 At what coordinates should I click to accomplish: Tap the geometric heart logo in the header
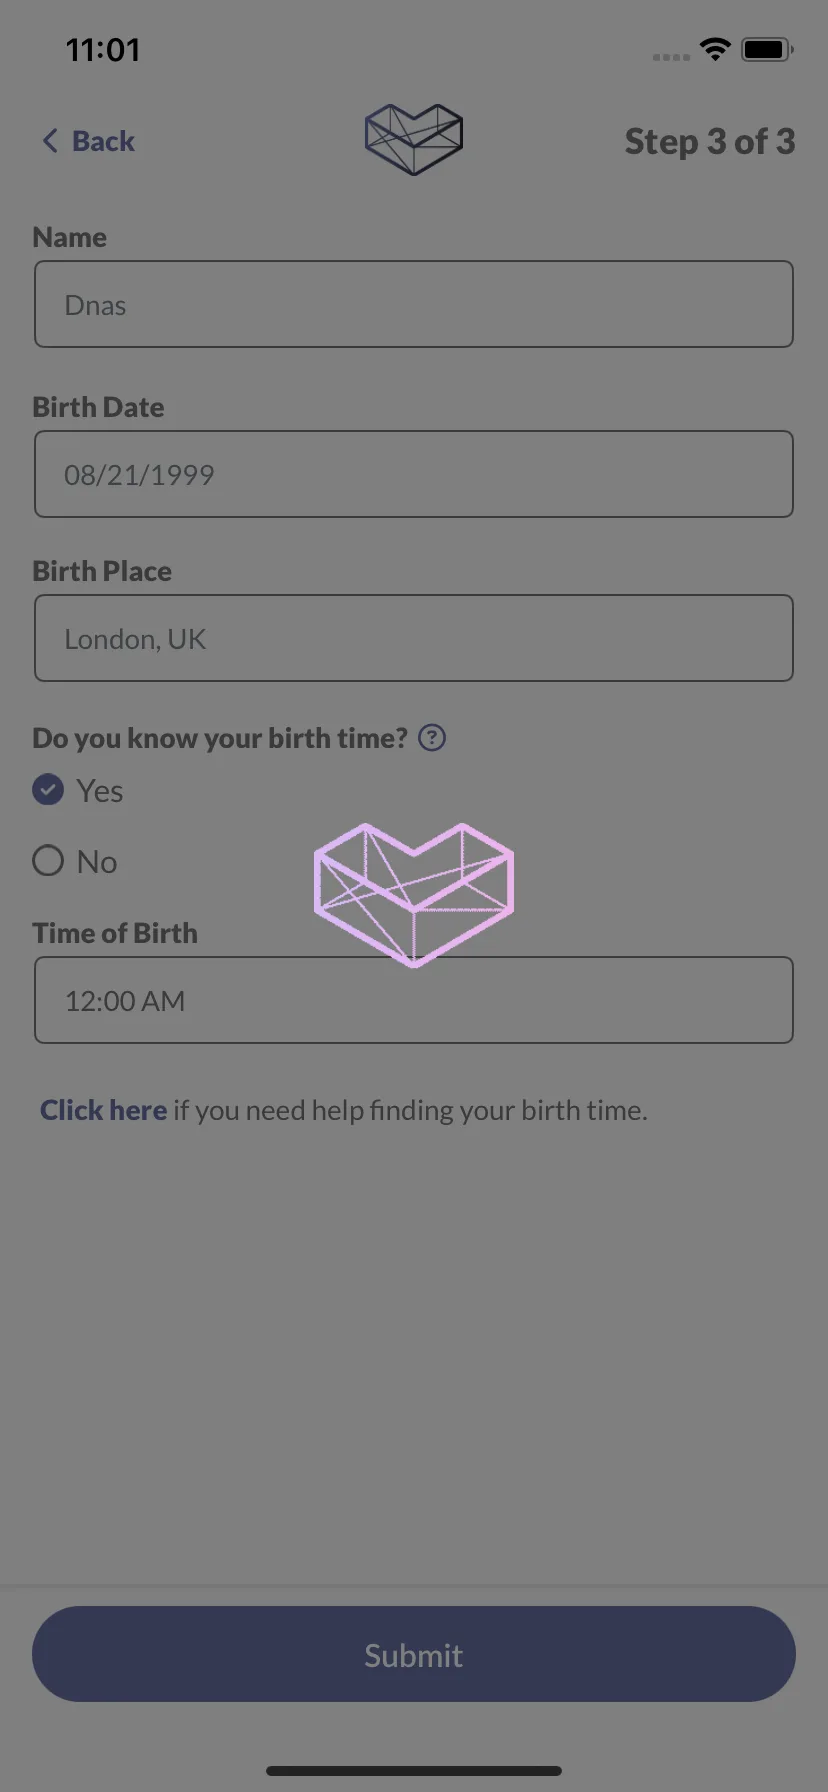tap(414, 139)
